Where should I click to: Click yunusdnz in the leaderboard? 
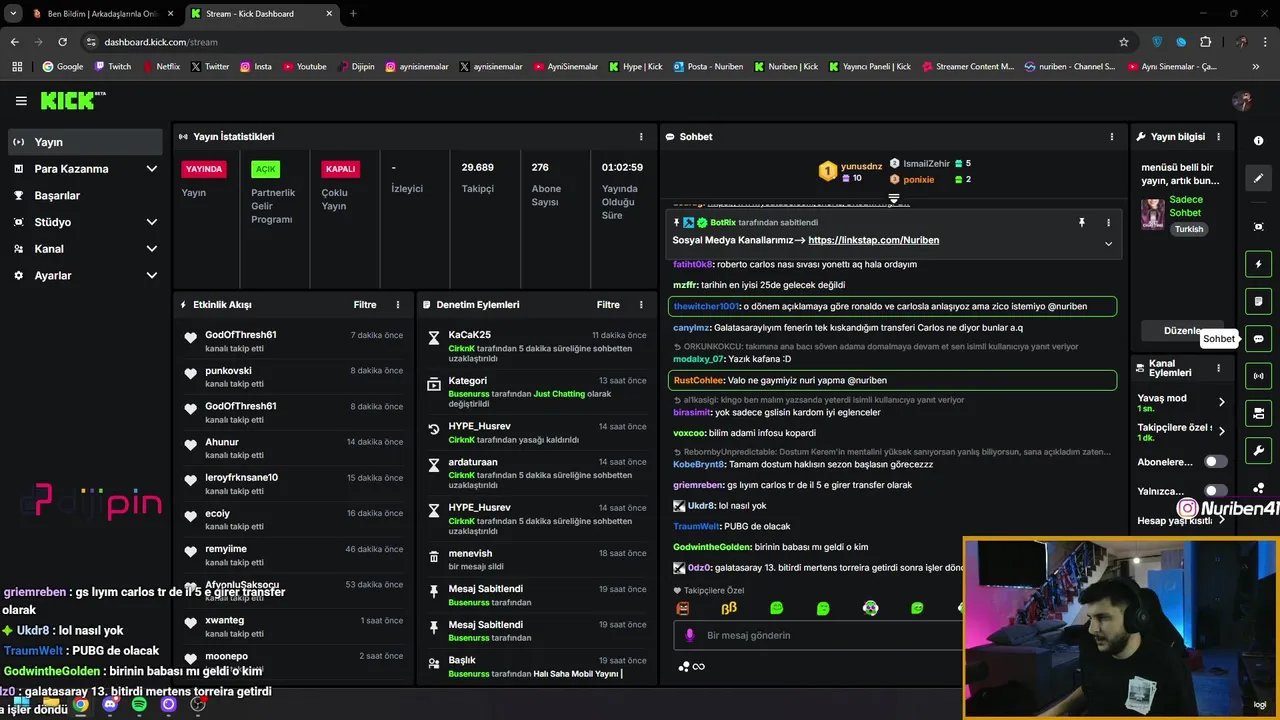[861, 166]
